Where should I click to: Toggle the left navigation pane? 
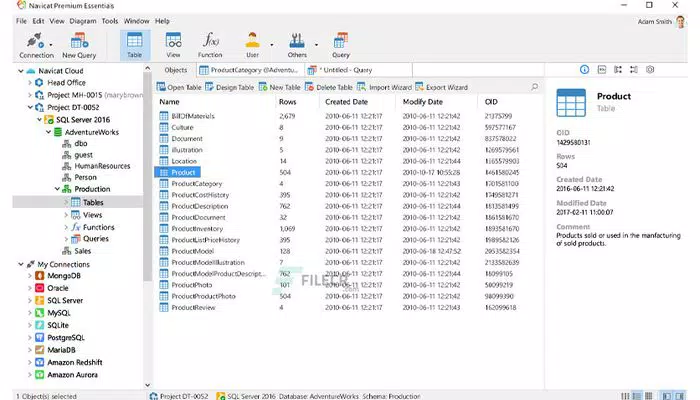click(x=667, y=396)
